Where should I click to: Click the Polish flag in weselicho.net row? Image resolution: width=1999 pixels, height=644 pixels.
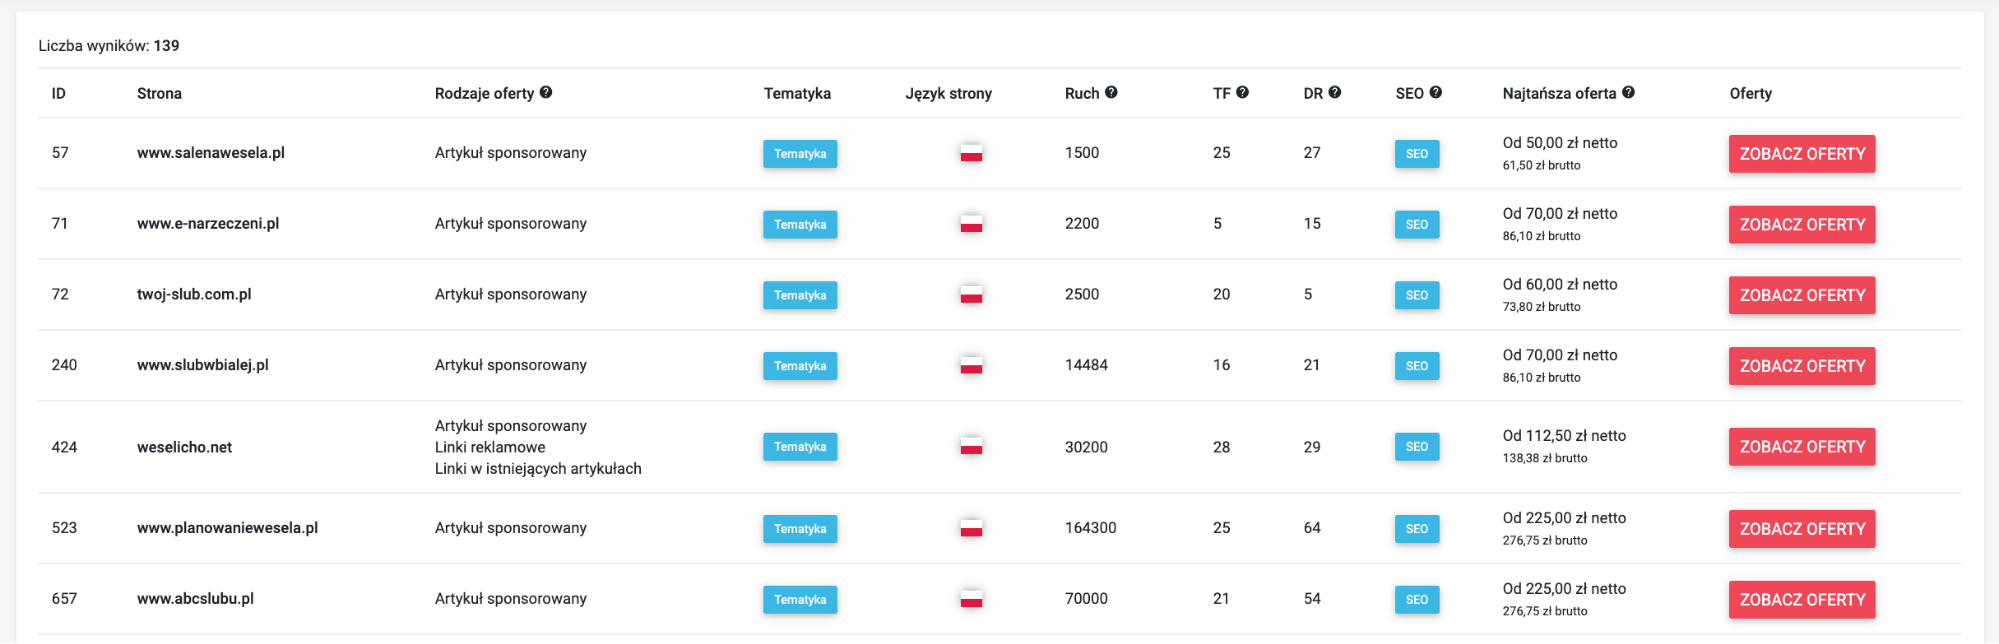pos(971,446)
